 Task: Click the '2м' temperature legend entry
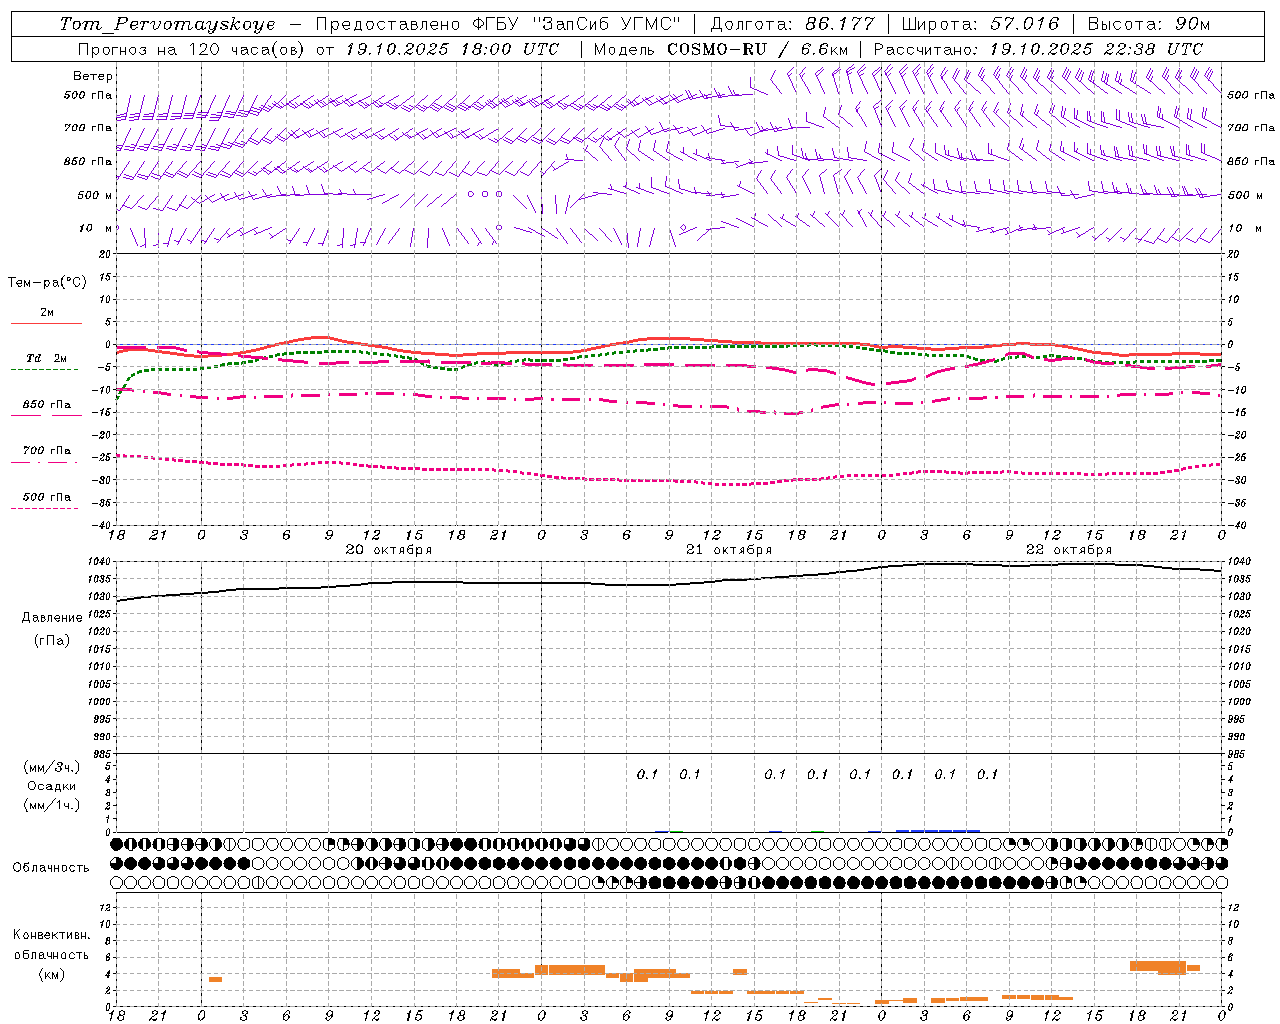47,313
